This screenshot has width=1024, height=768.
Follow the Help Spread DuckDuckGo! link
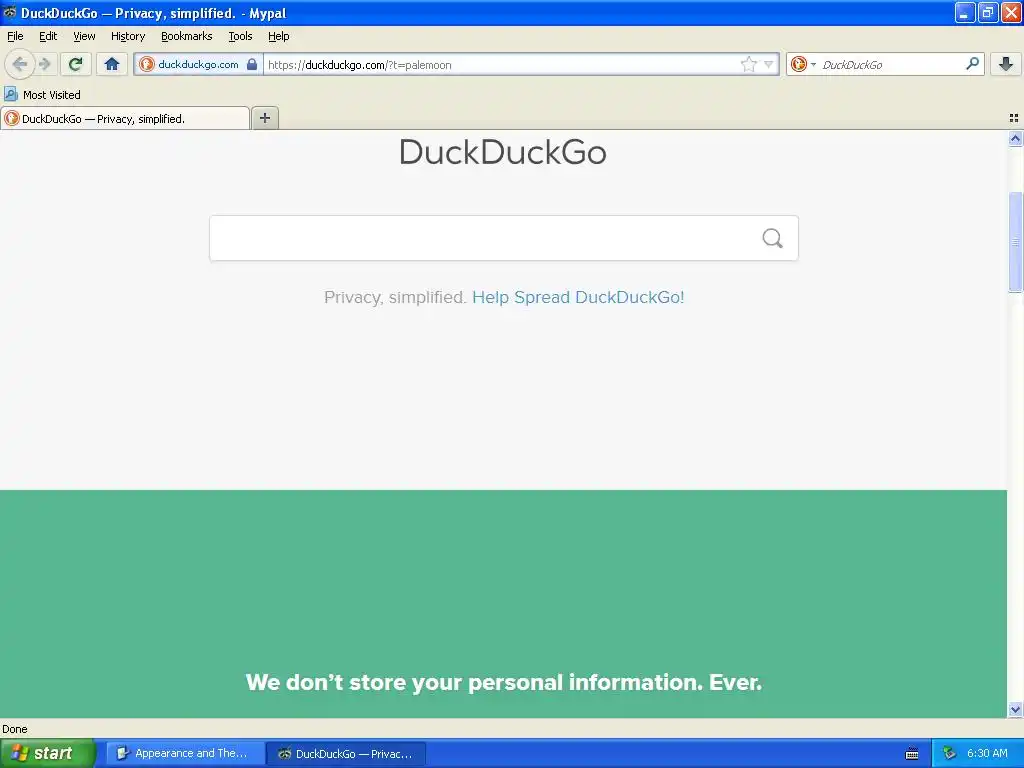coord(578,297)
